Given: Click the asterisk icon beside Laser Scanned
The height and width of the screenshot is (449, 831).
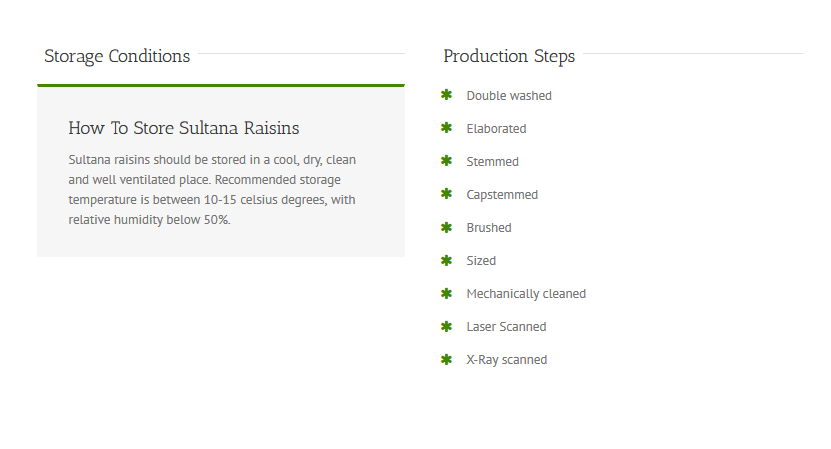Looking at the screenshot, I should [446, 326].
